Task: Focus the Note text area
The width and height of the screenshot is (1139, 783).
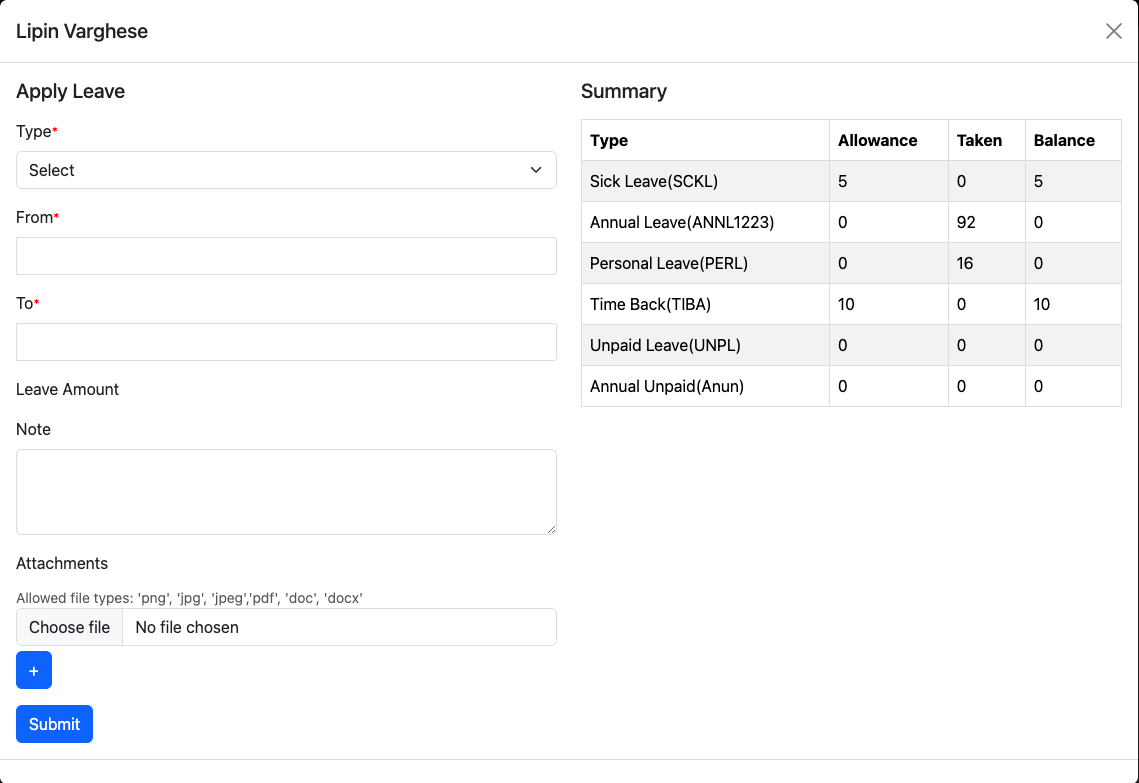Action: point(286,491)
